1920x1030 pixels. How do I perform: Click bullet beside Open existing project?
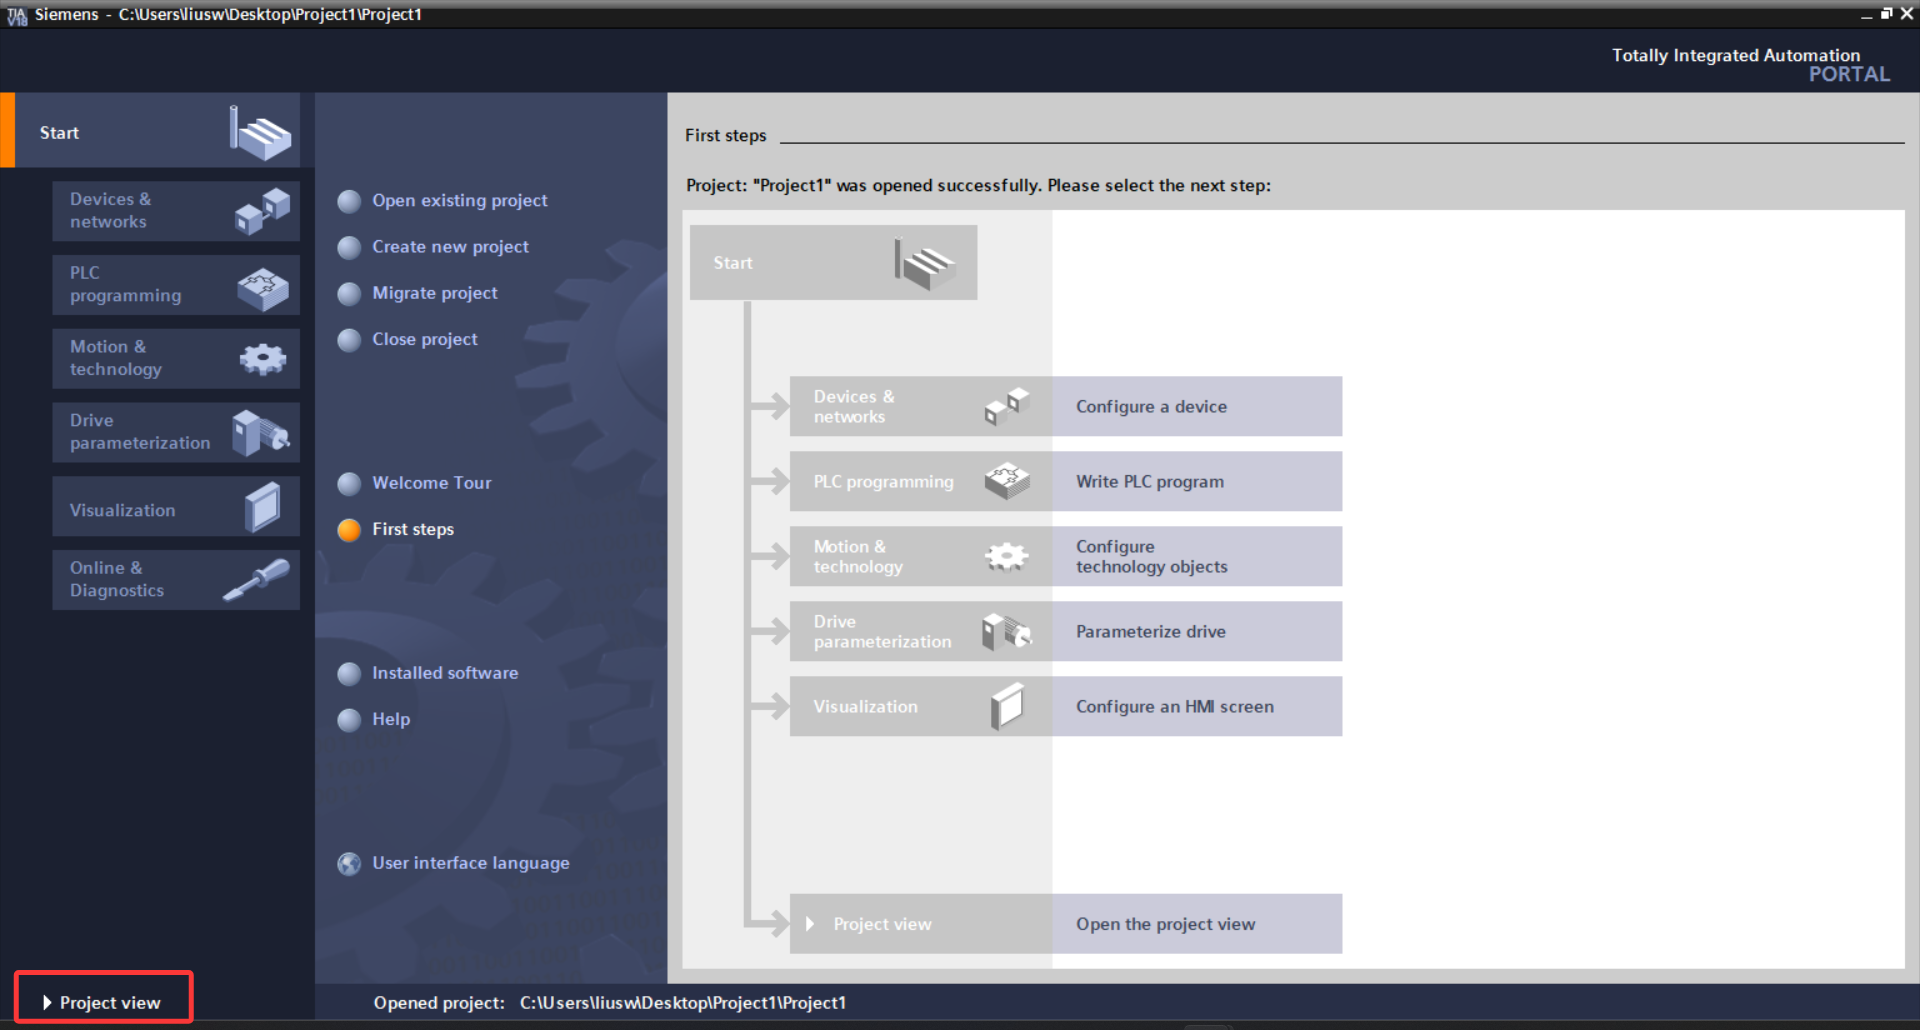coord(349,202)
